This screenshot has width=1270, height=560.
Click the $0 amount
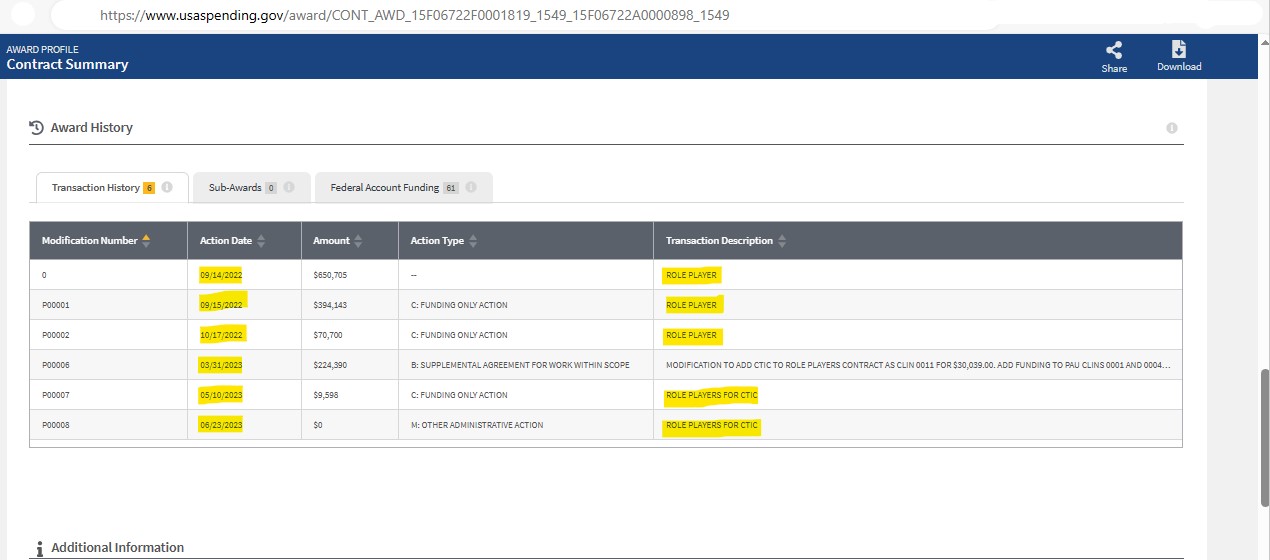[x=318, y=425]
